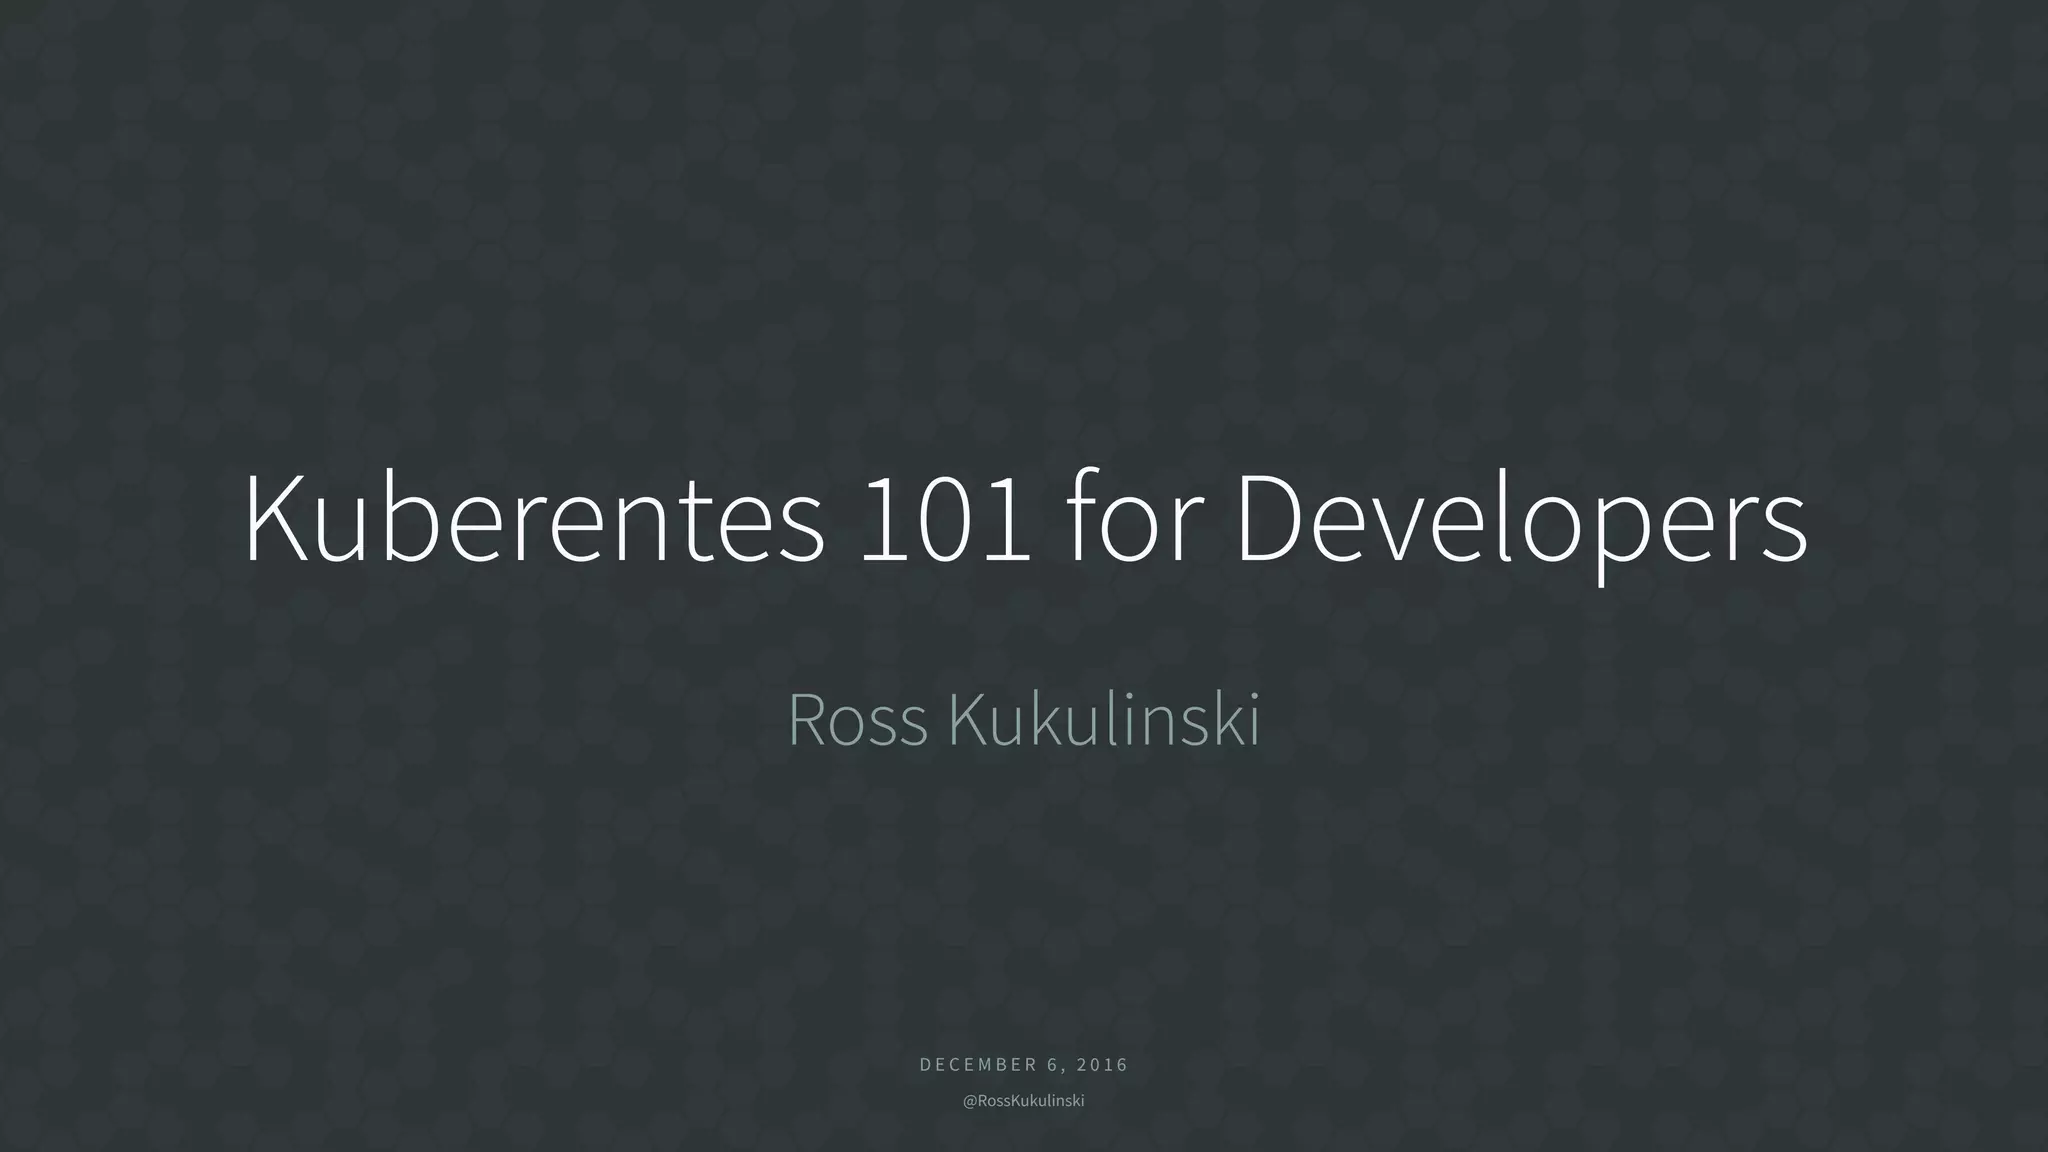Screen dimensions: 2048x1152
Task: Click the word Kuberentes in the title
Action: coord(534,520)
